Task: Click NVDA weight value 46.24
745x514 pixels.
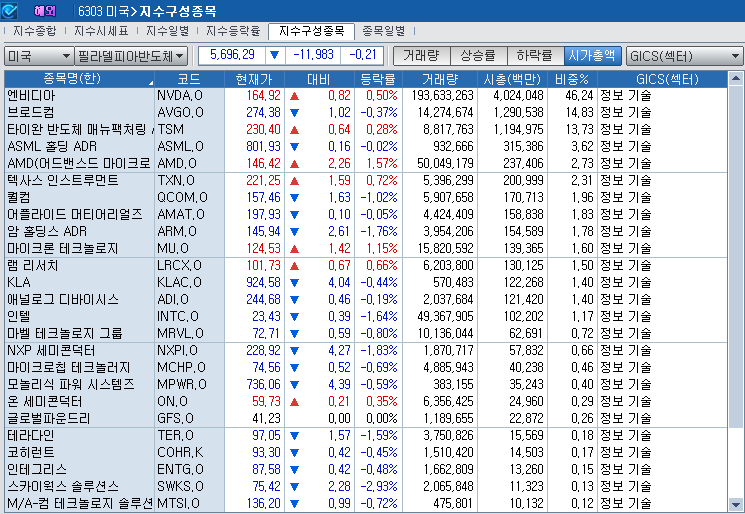Action: [x=579, y=96]
